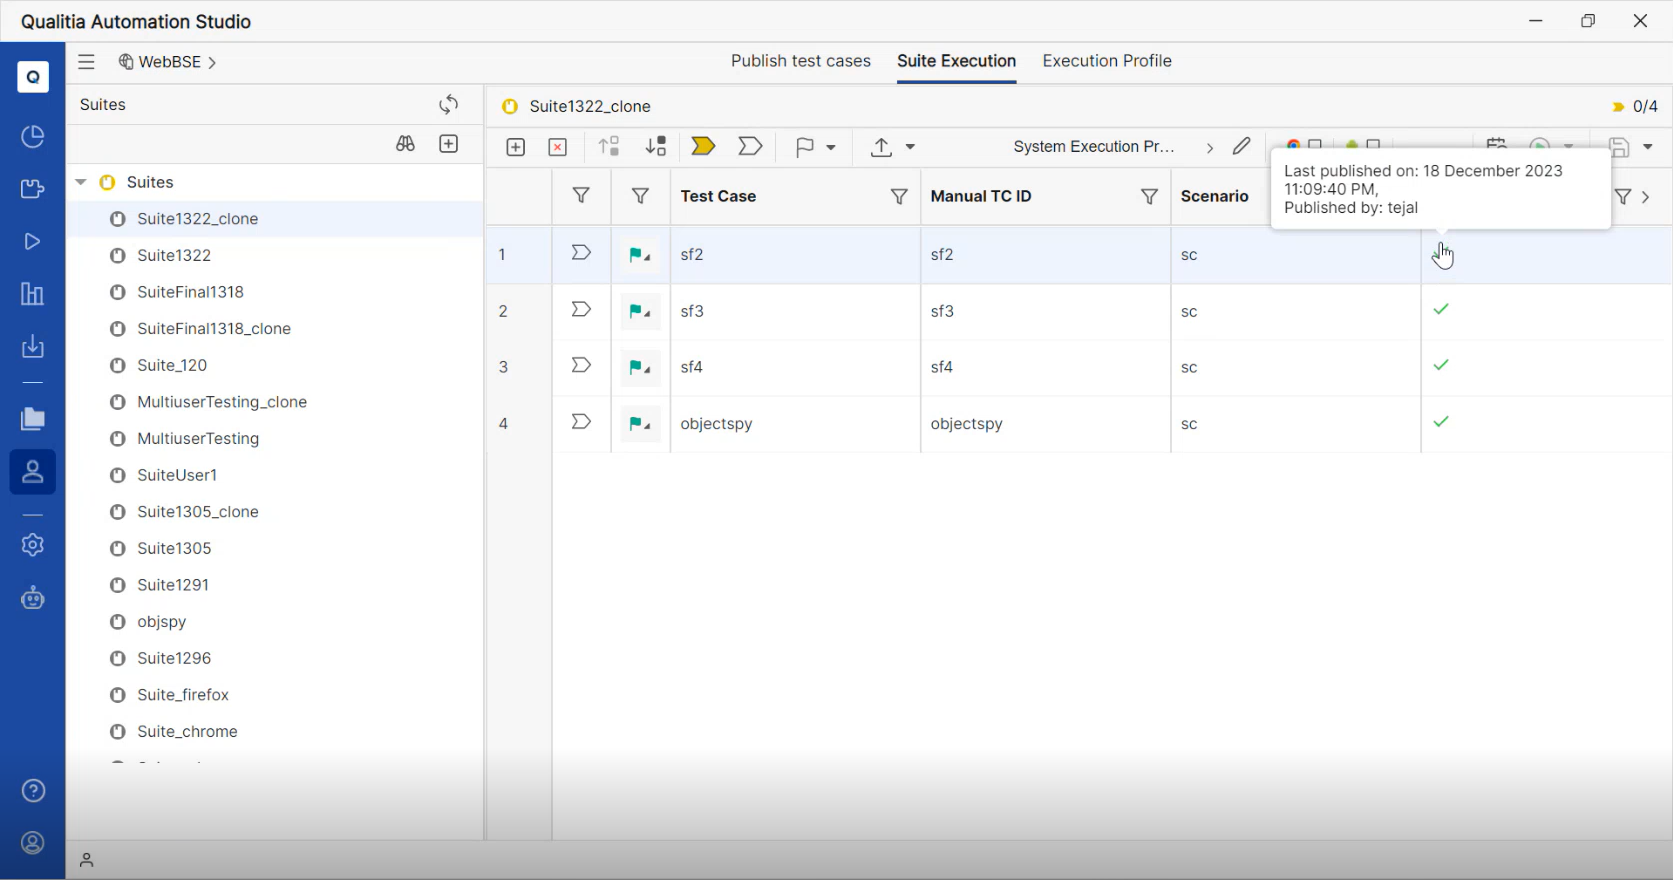This screenshot has width=1673, height=880.
Task: Open the flag dropdown in the toolbar
Action: (x=830, y=147)
